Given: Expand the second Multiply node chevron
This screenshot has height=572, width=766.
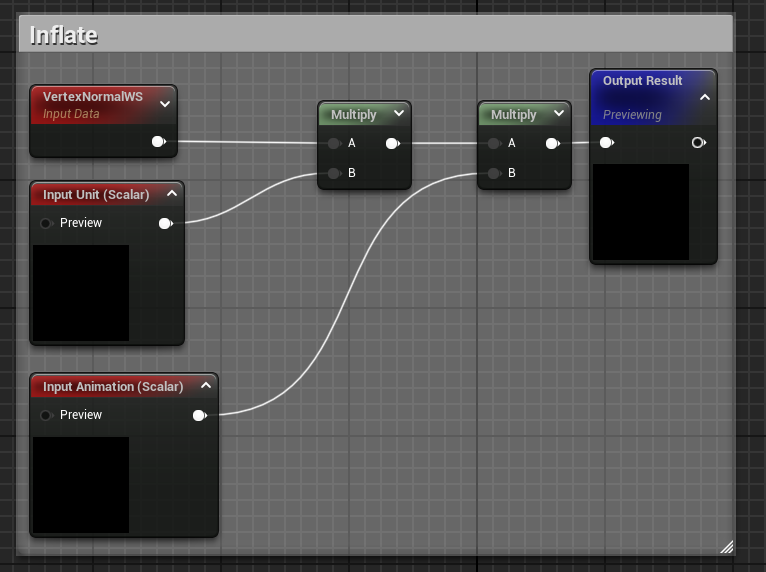Looking at the screenshot, I should (559, 113).
